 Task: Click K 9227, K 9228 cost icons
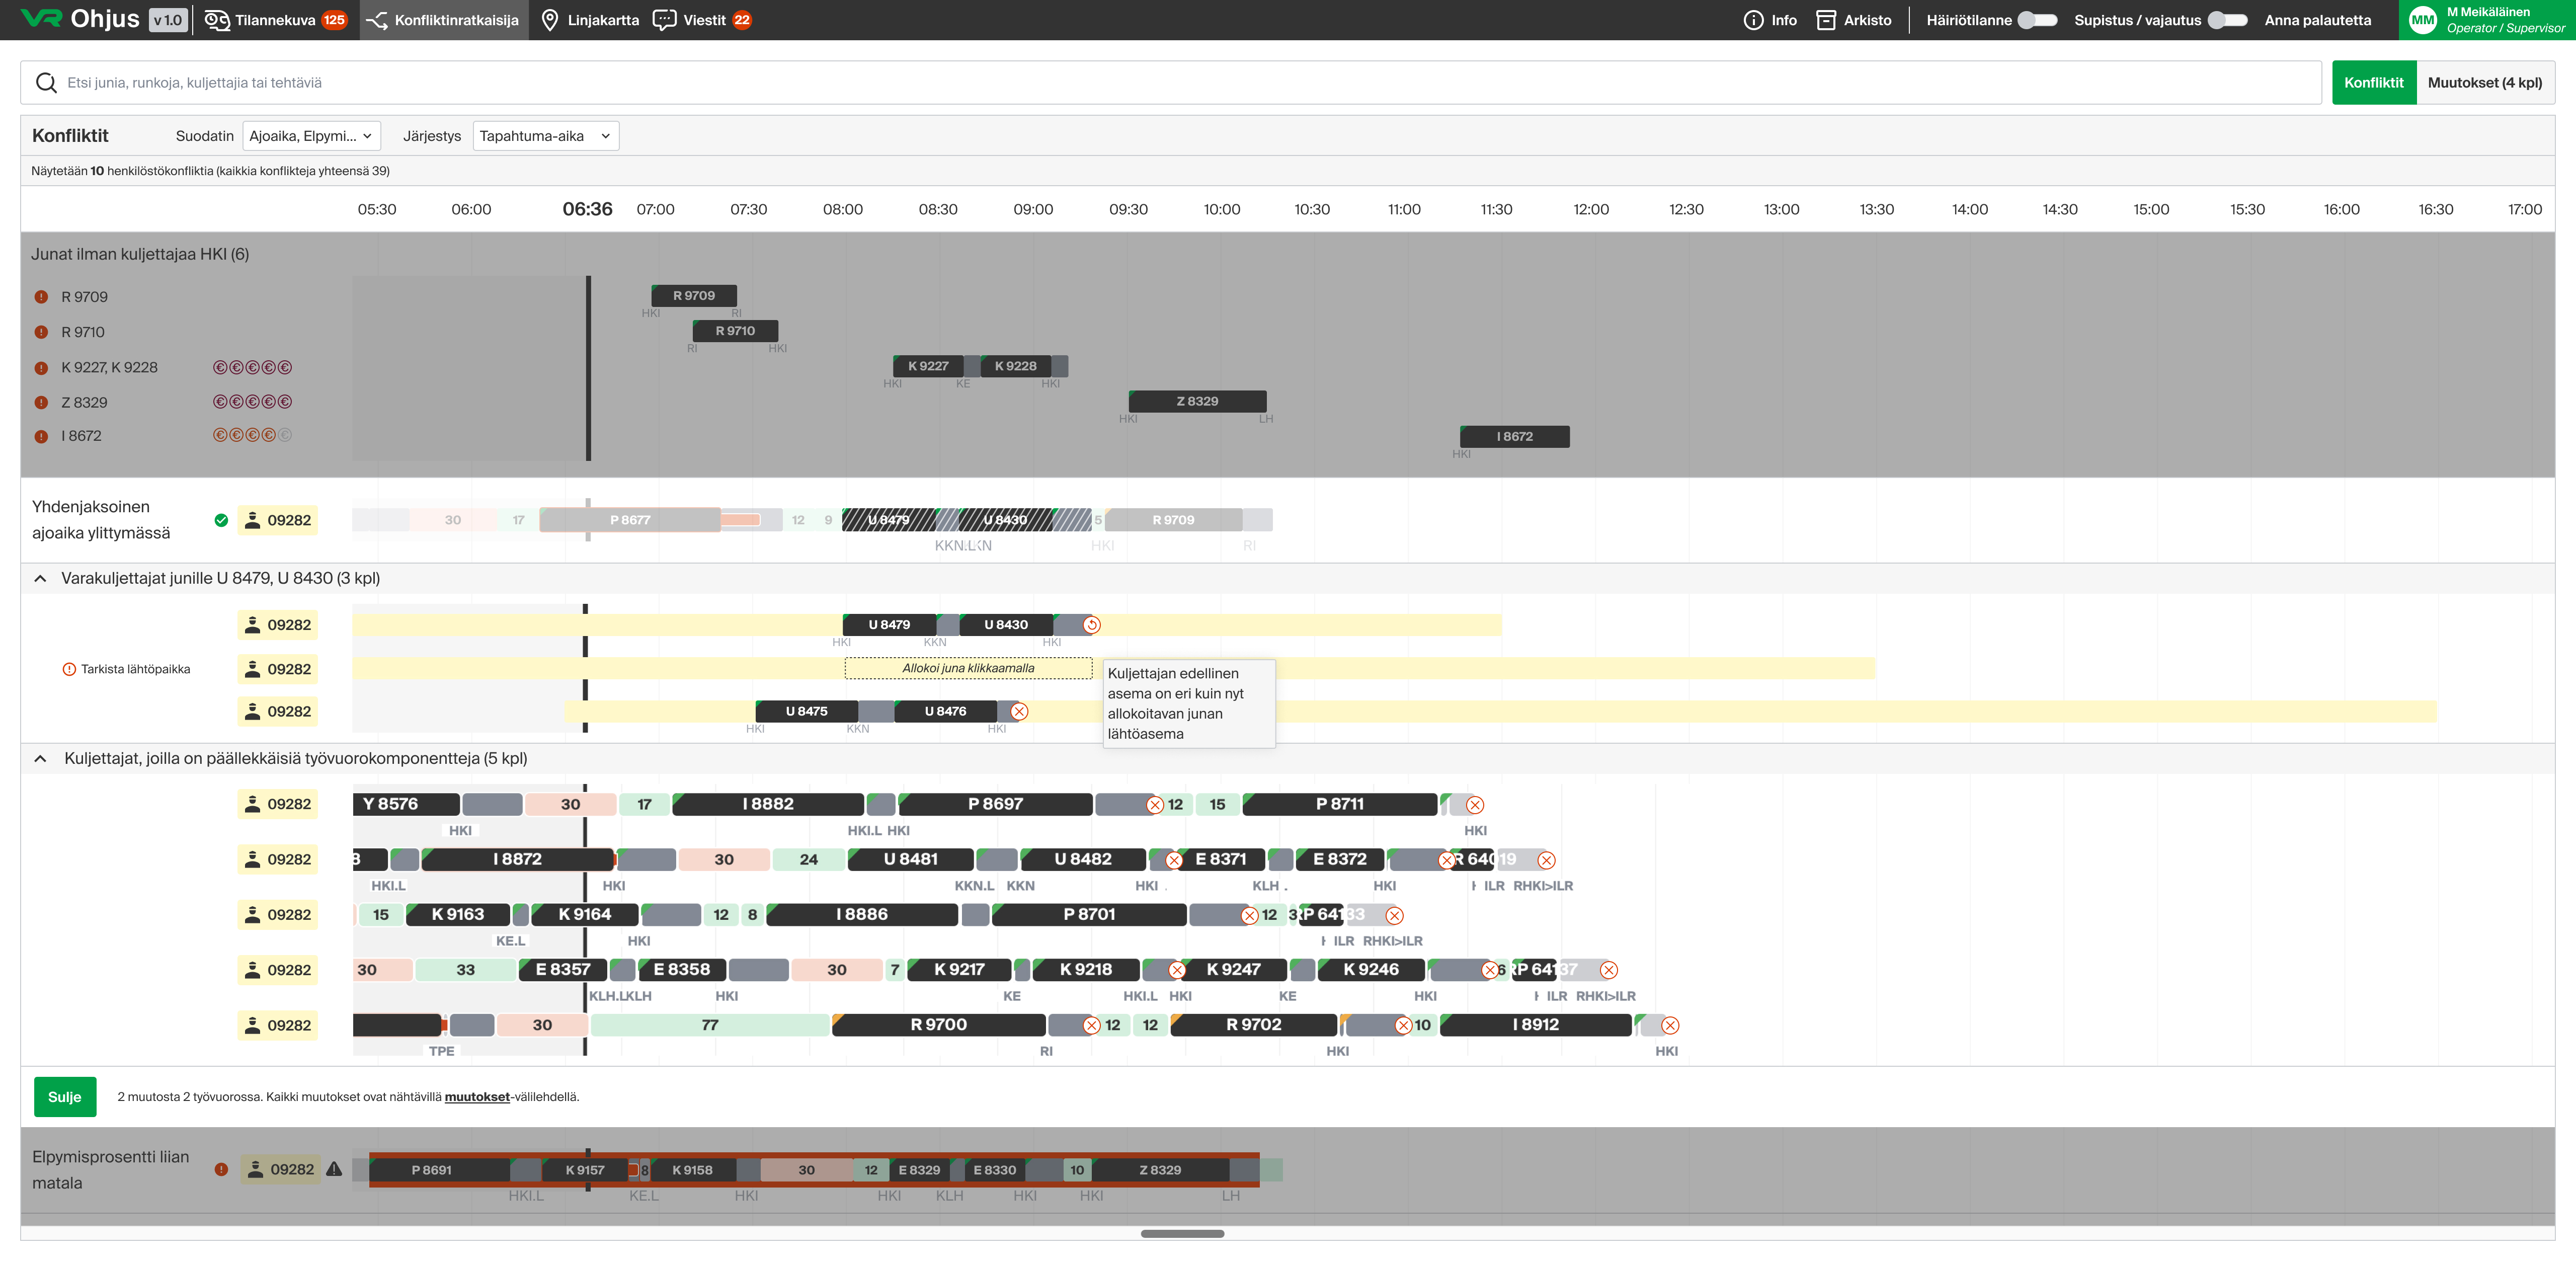pyautogui.click(x=252, y=367)
